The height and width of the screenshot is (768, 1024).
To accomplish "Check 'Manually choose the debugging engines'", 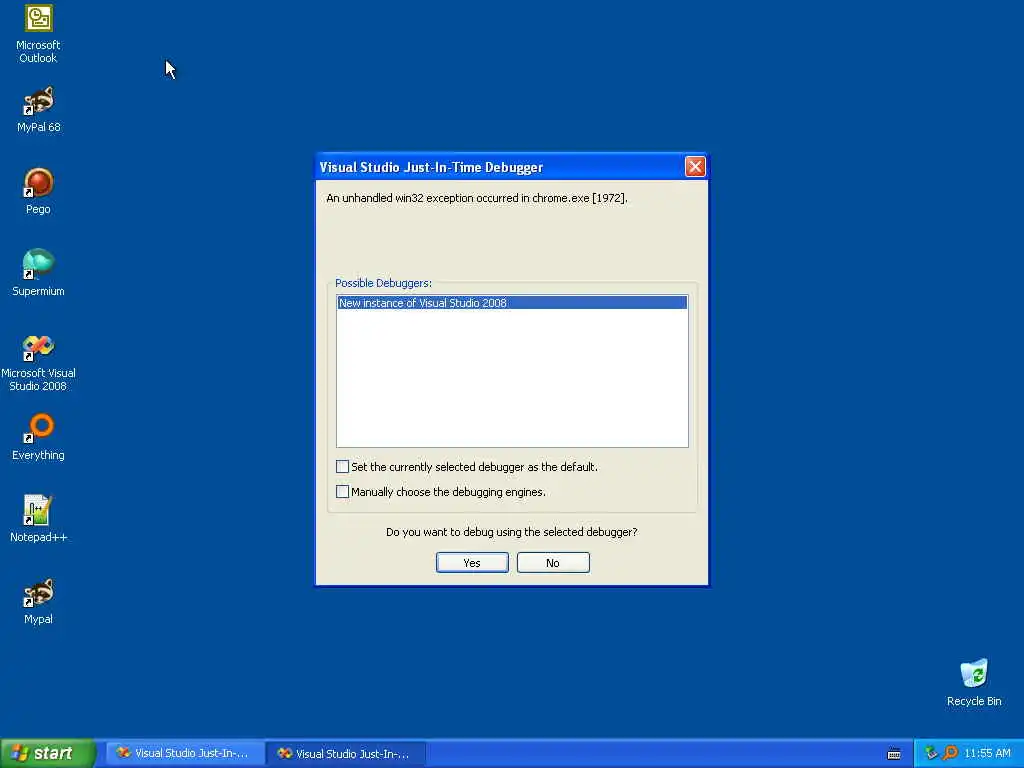I will tap(342, 491).
